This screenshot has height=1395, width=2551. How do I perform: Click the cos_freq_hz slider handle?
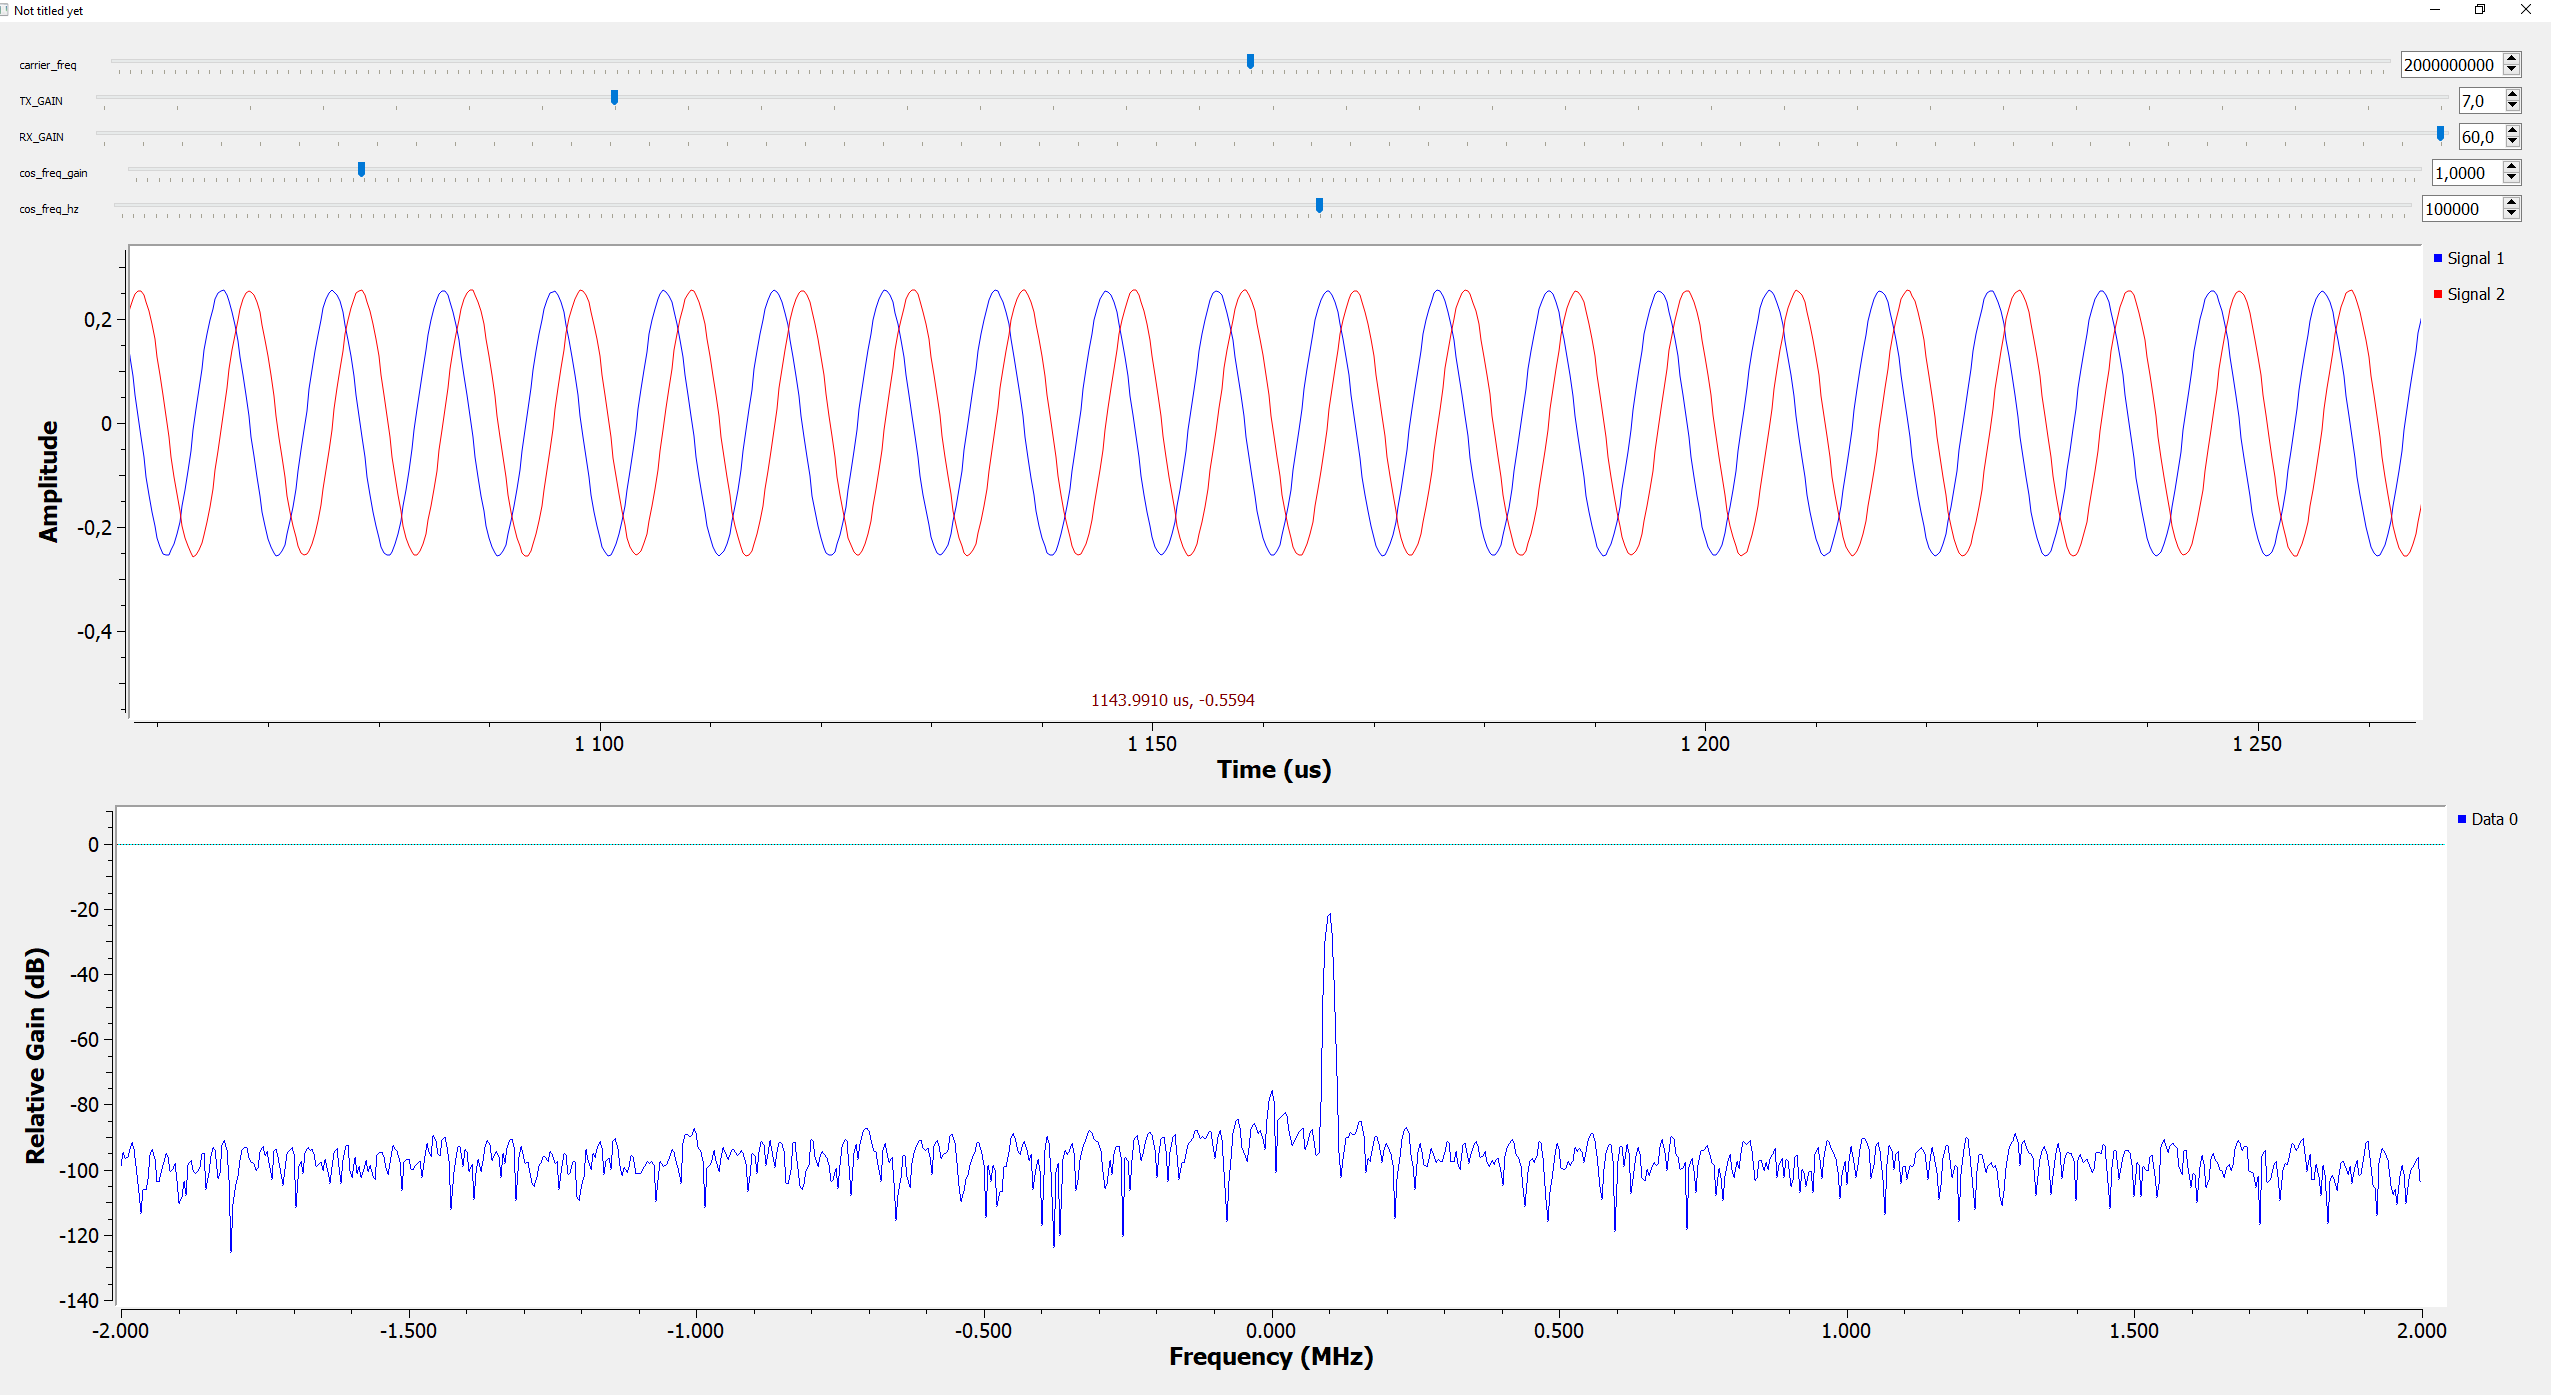coord(1319,206)
